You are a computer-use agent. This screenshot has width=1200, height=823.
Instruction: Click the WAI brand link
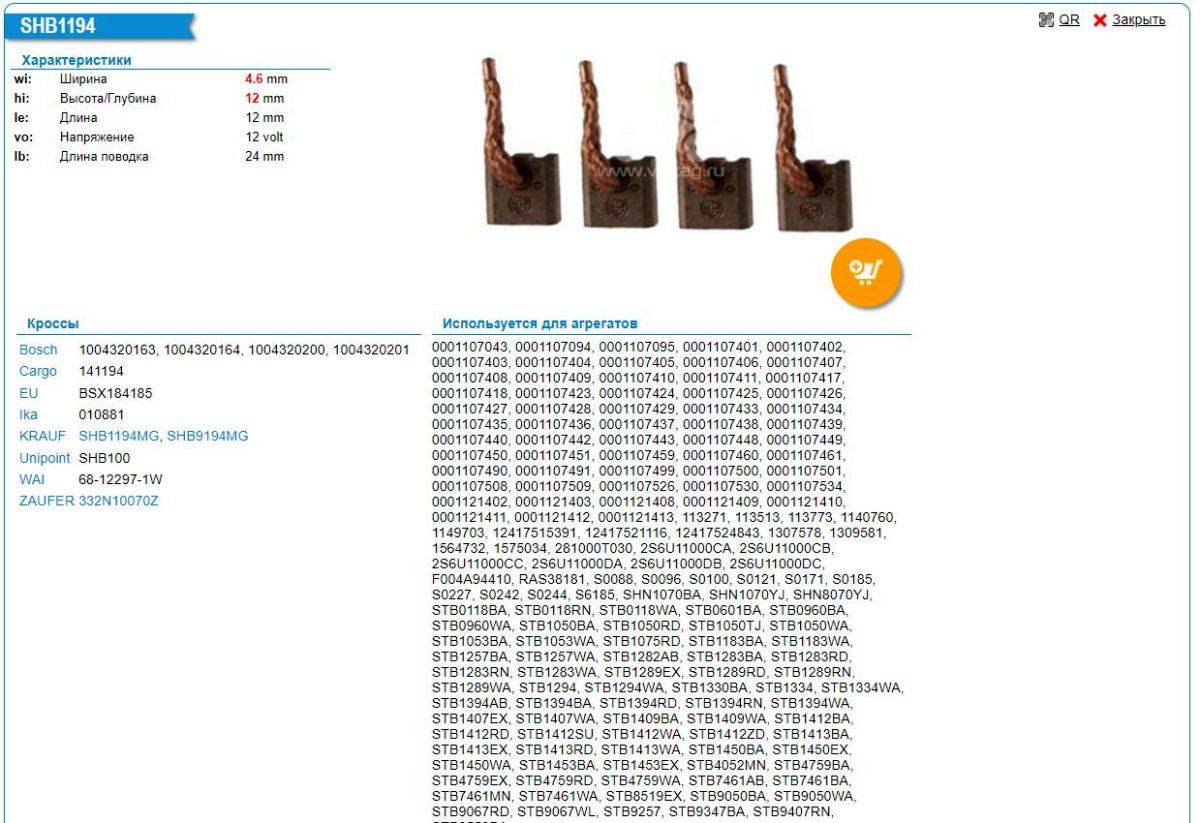pyautogui.click(x=32, y=479)
